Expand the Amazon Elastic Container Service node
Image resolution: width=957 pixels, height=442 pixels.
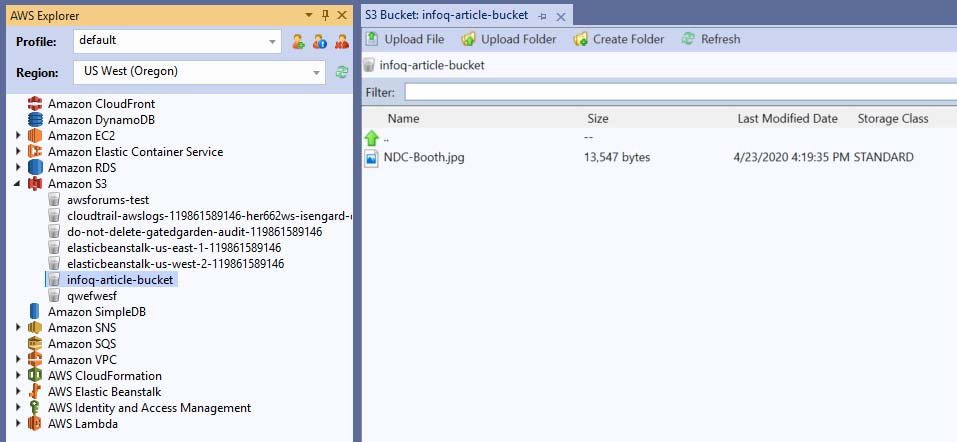[18, 151]
